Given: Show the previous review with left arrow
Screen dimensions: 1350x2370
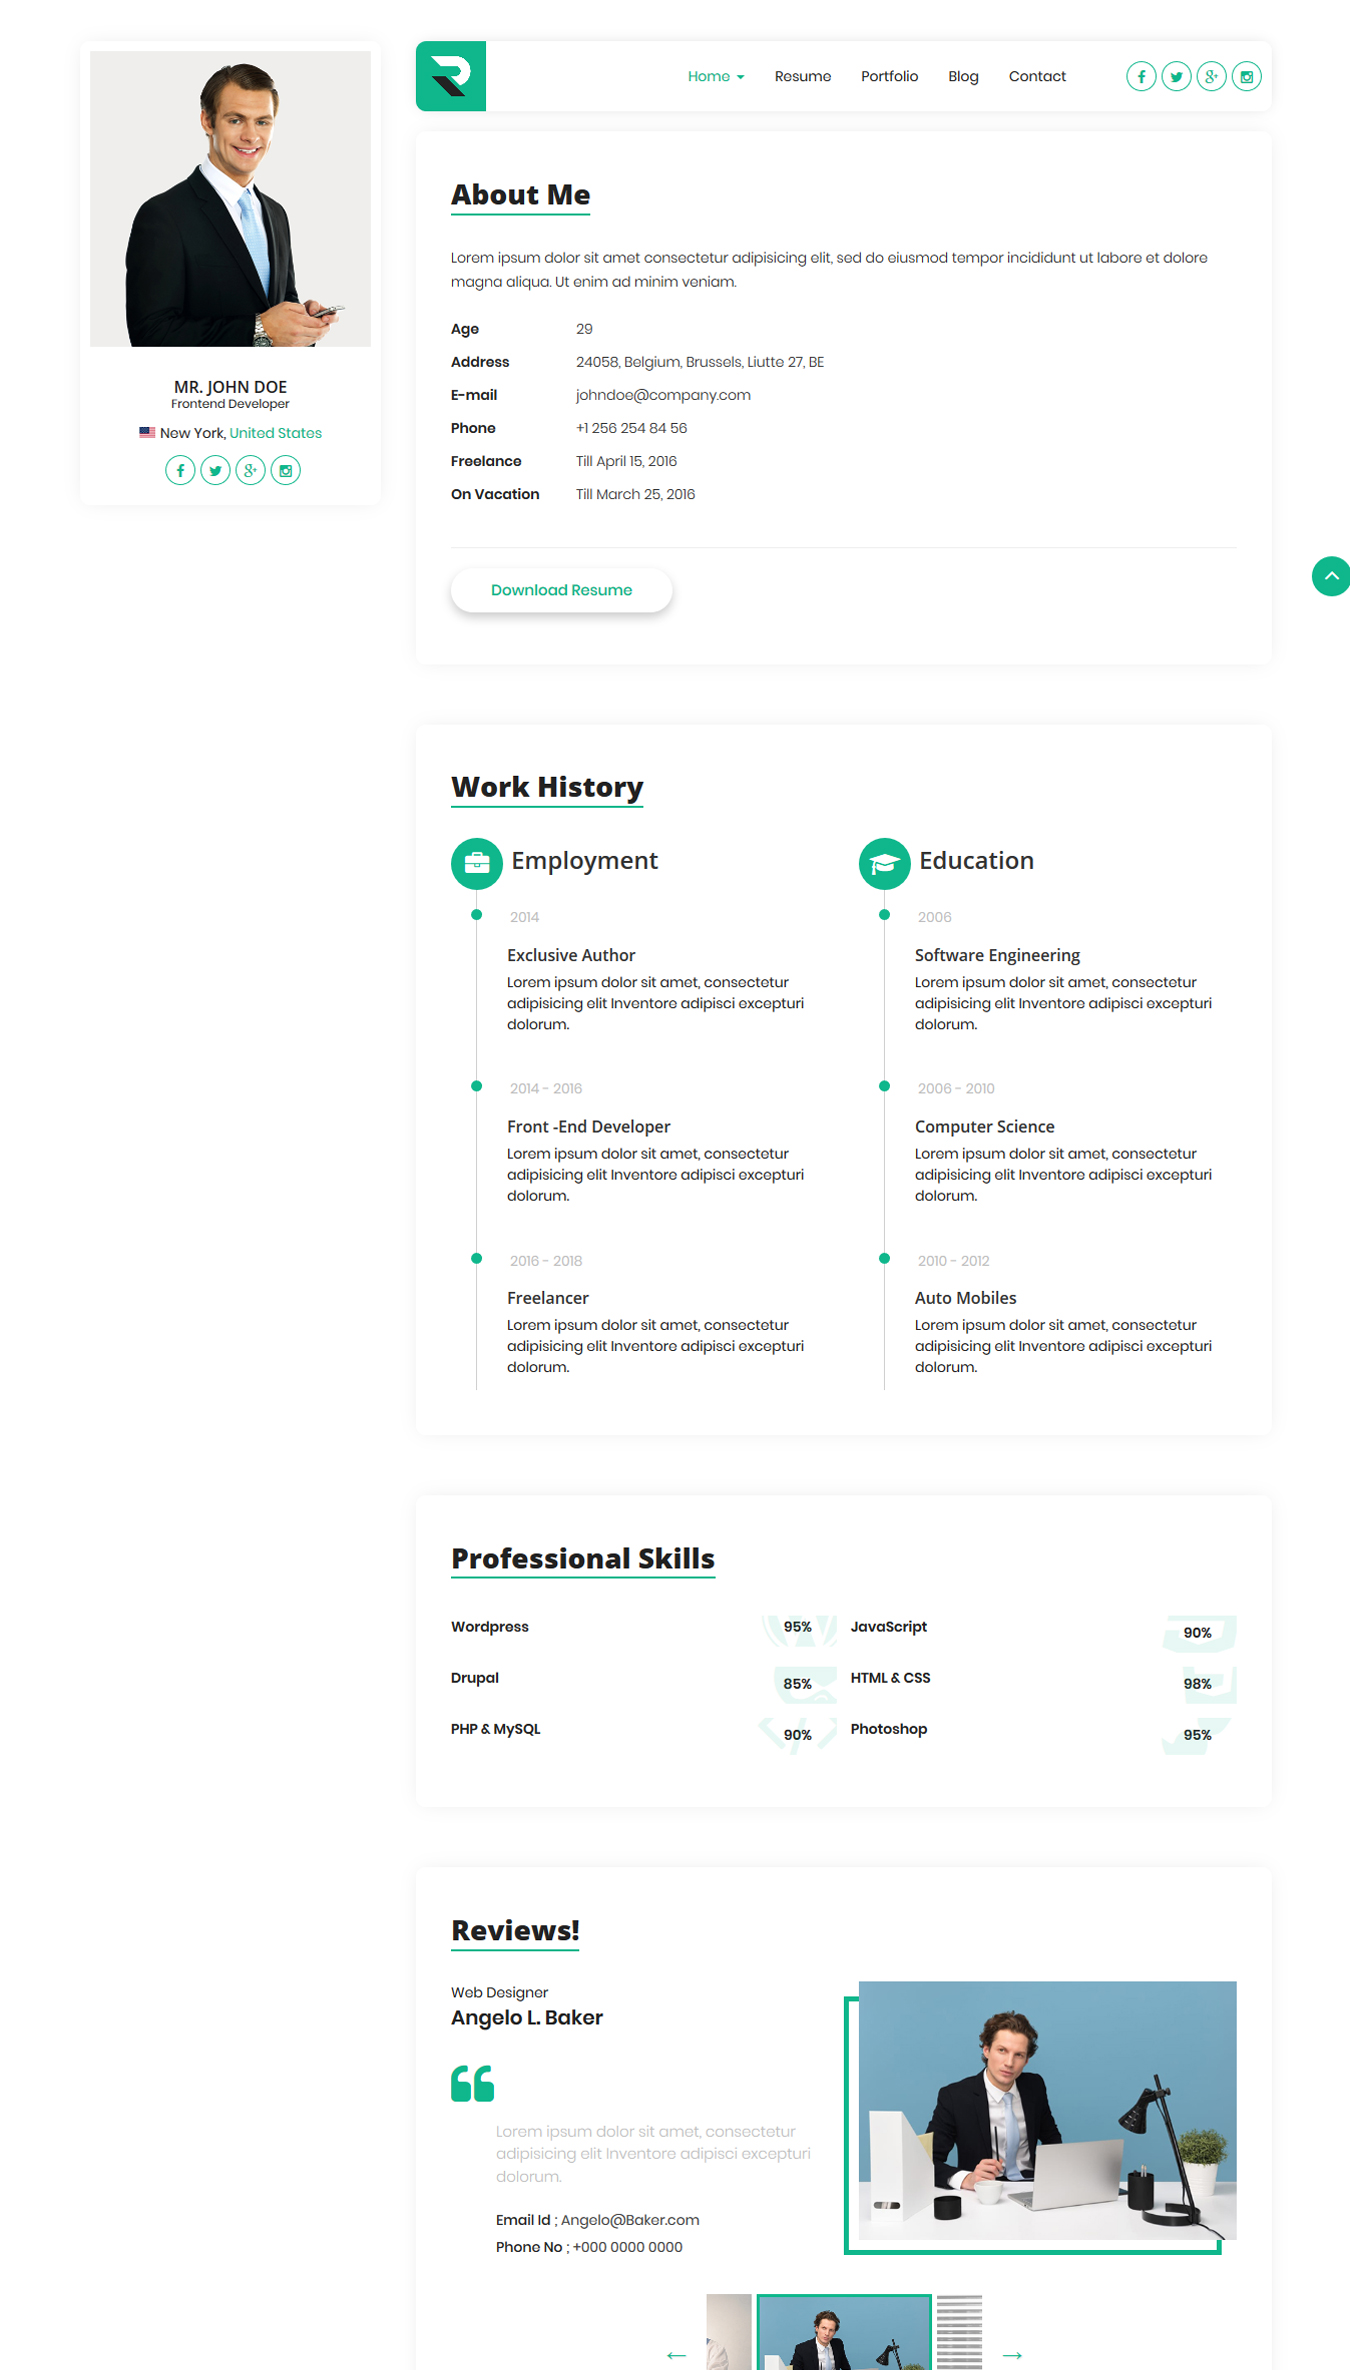Looking at the screenshot, I should click(x=677, y=2355).
